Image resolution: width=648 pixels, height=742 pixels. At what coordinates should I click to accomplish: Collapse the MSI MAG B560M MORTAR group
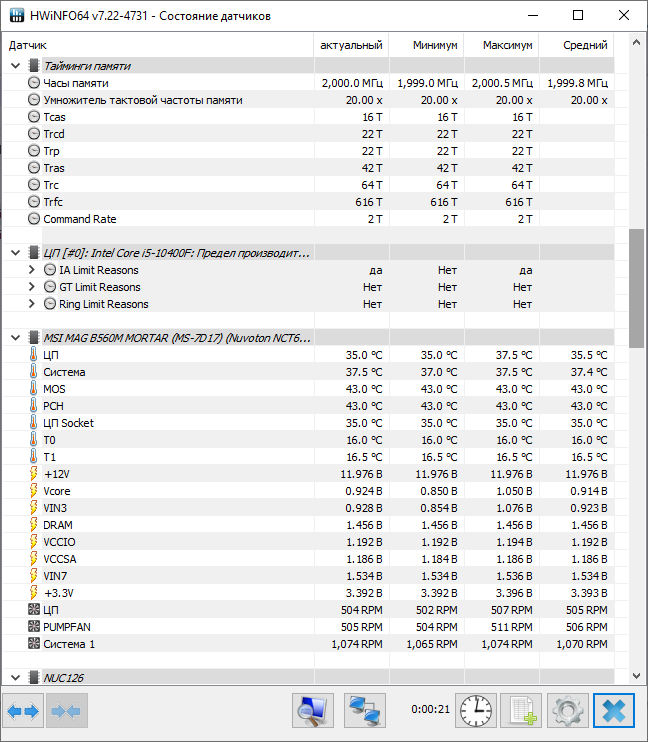pyautogui.click(x=16, y=338)
